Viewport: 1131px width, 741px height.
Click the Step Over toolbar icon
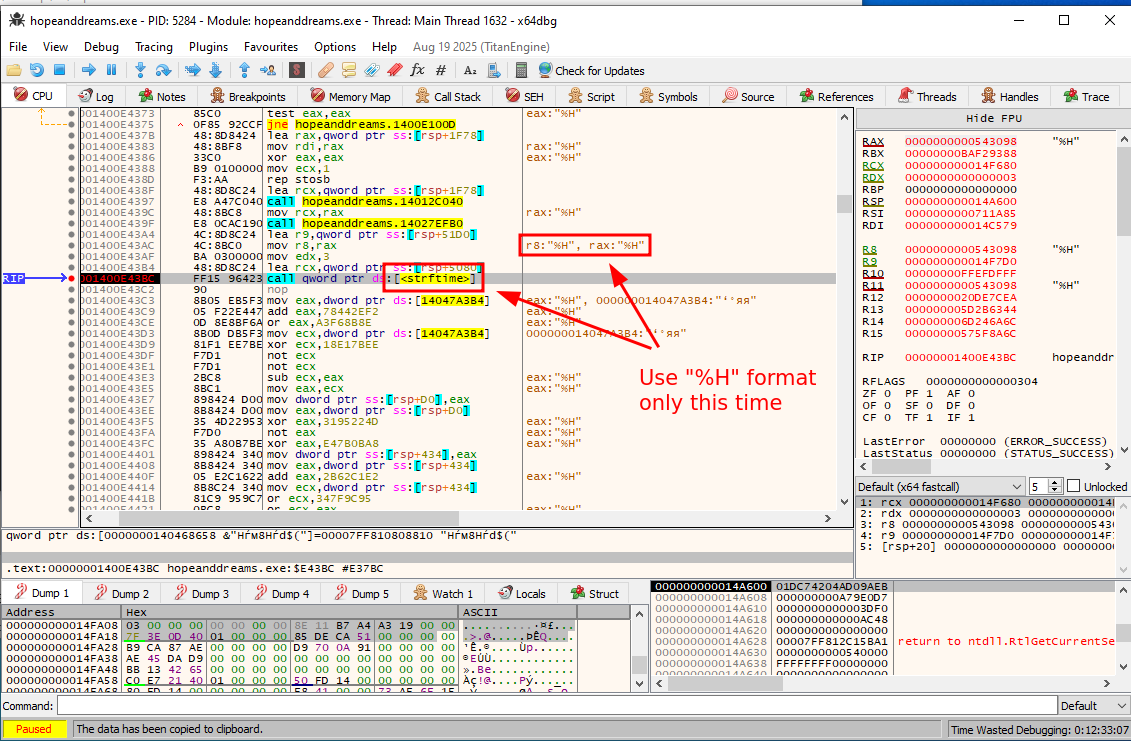click(x=164, y=70)
